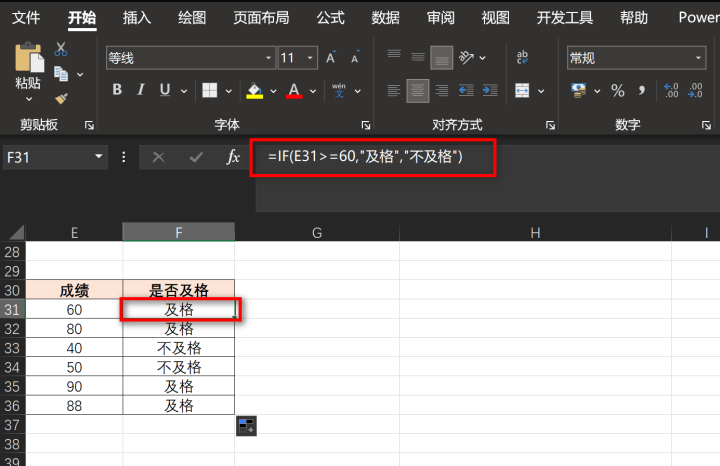The image size is (720, 466).
Task: Expand font color palette arrow
Action: (x=313, y=91)
